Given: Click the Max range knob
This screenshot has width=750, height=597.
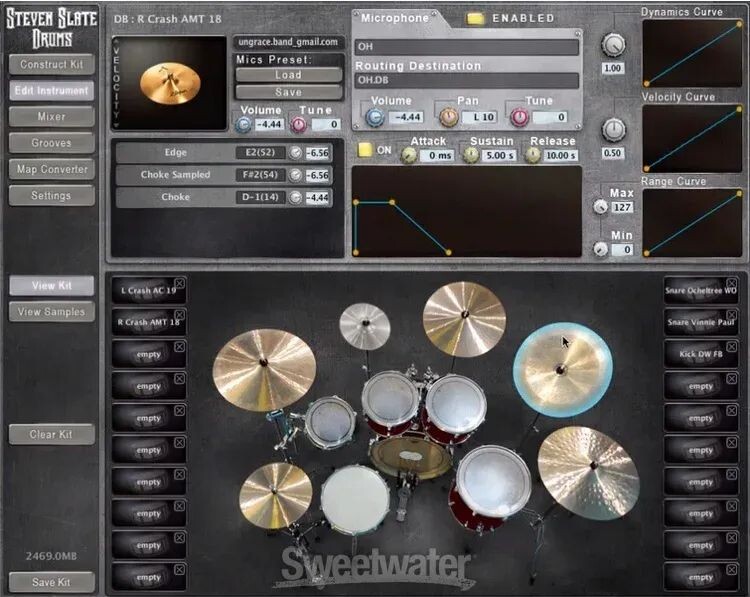Looking at the screenshot, I should pos(600,206).
